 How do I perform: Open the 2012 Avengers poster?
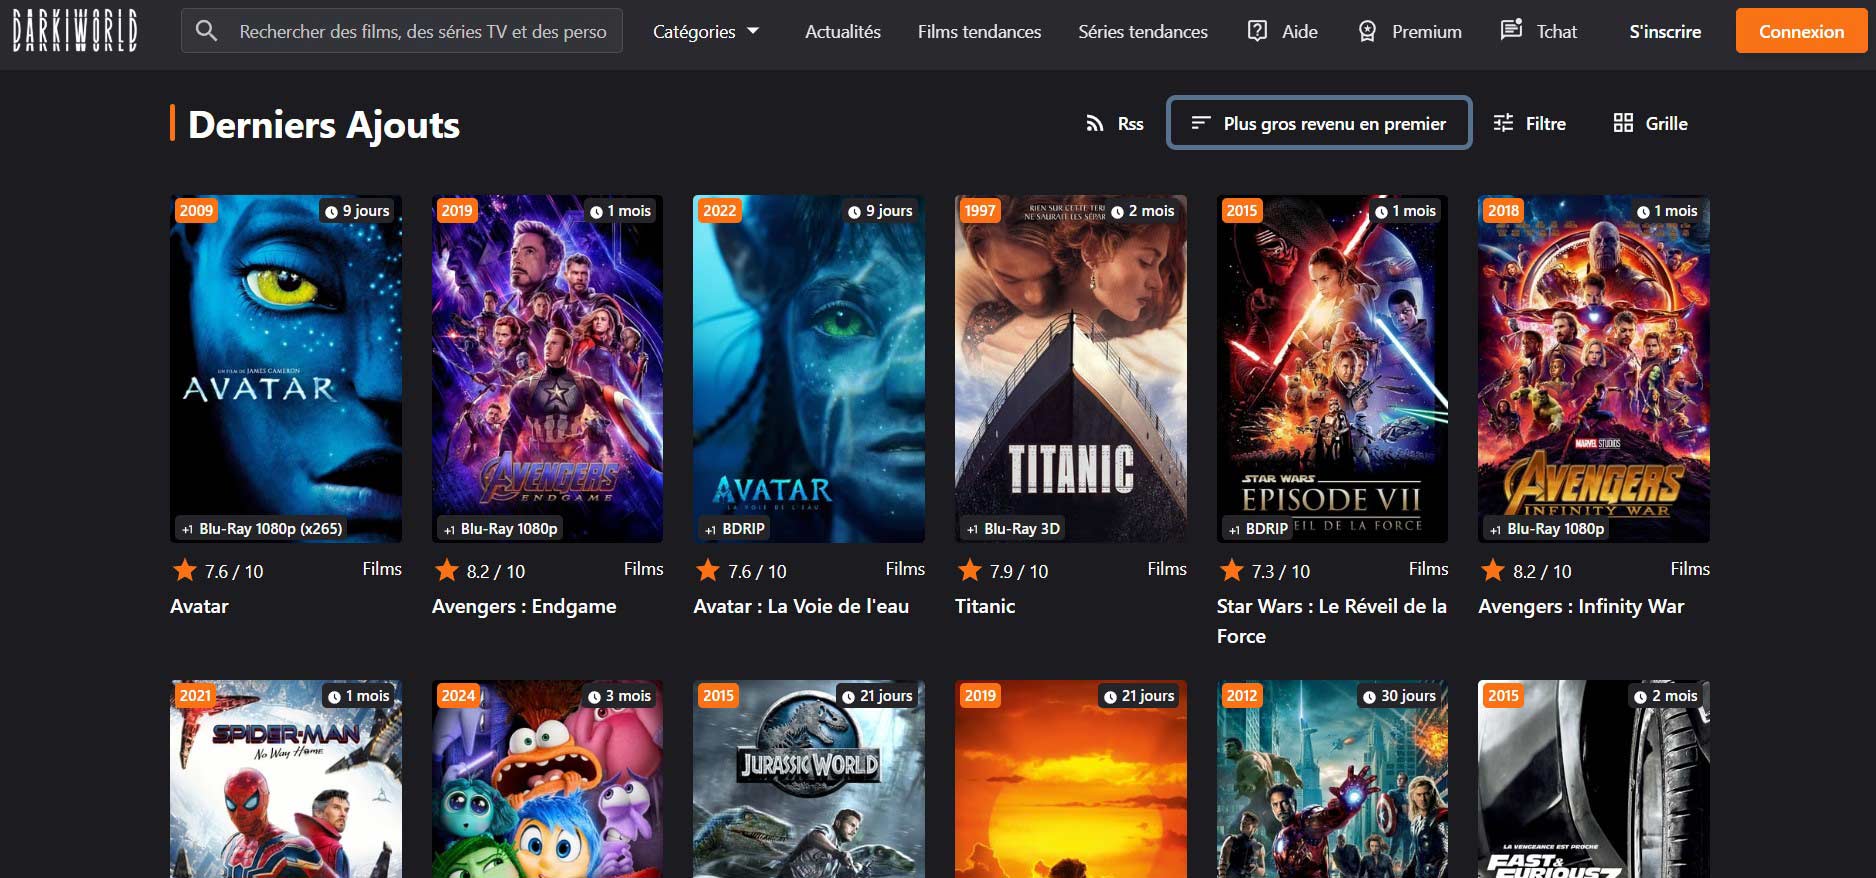click(x=1332, y=779)
